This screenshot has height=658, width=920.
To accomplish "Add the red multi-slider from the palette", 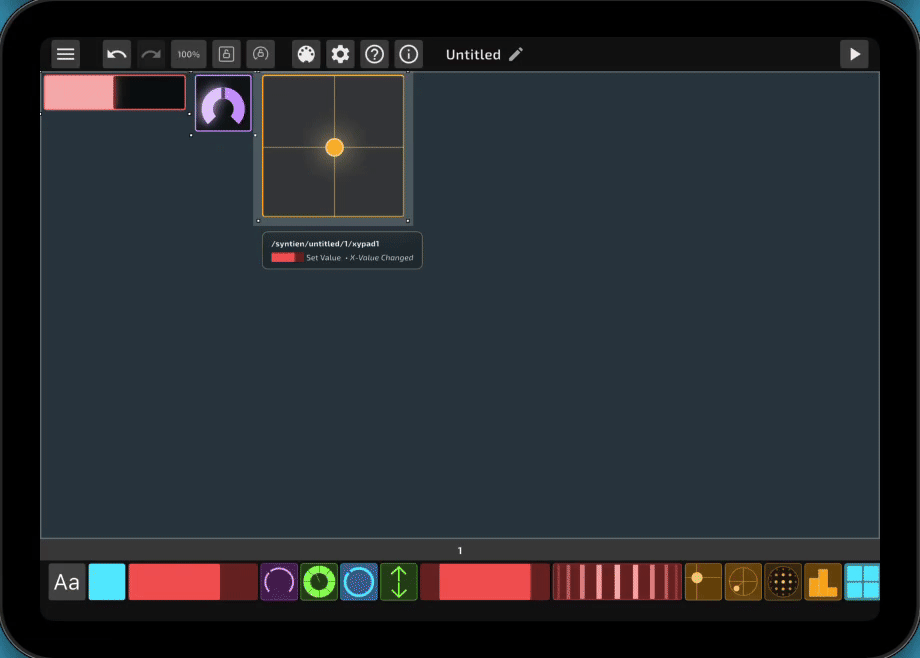I will click(617, 582).
